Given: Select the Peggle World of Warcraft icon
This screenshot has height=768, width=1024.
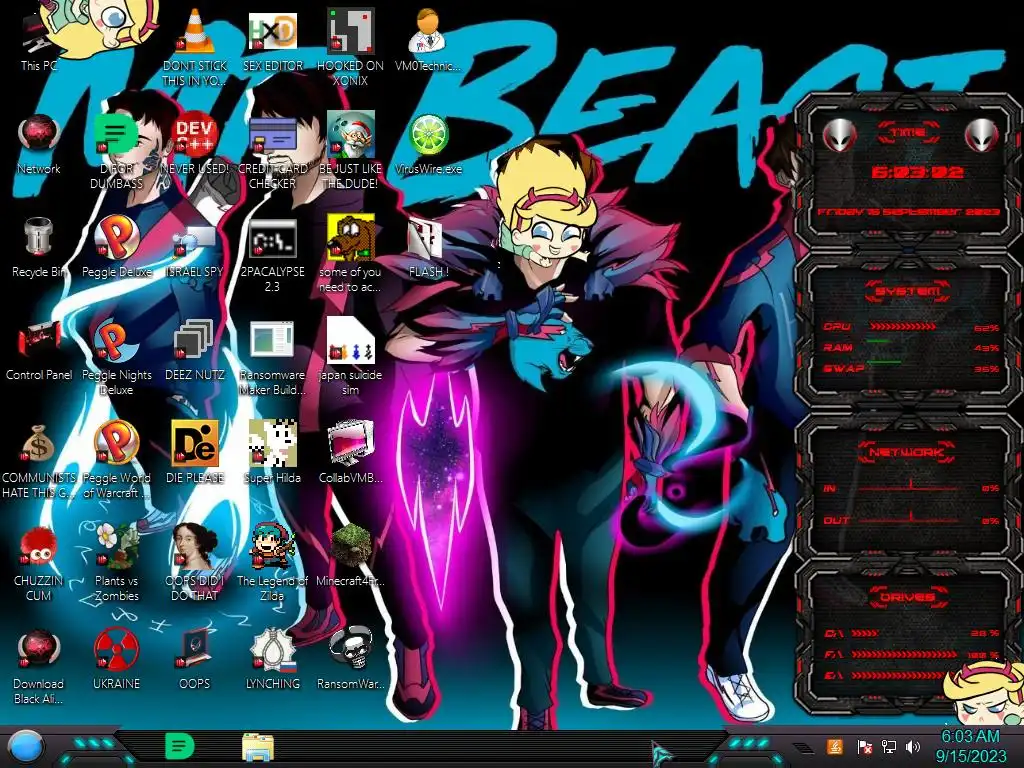Looking at the screenshot, I should point(116,460).
